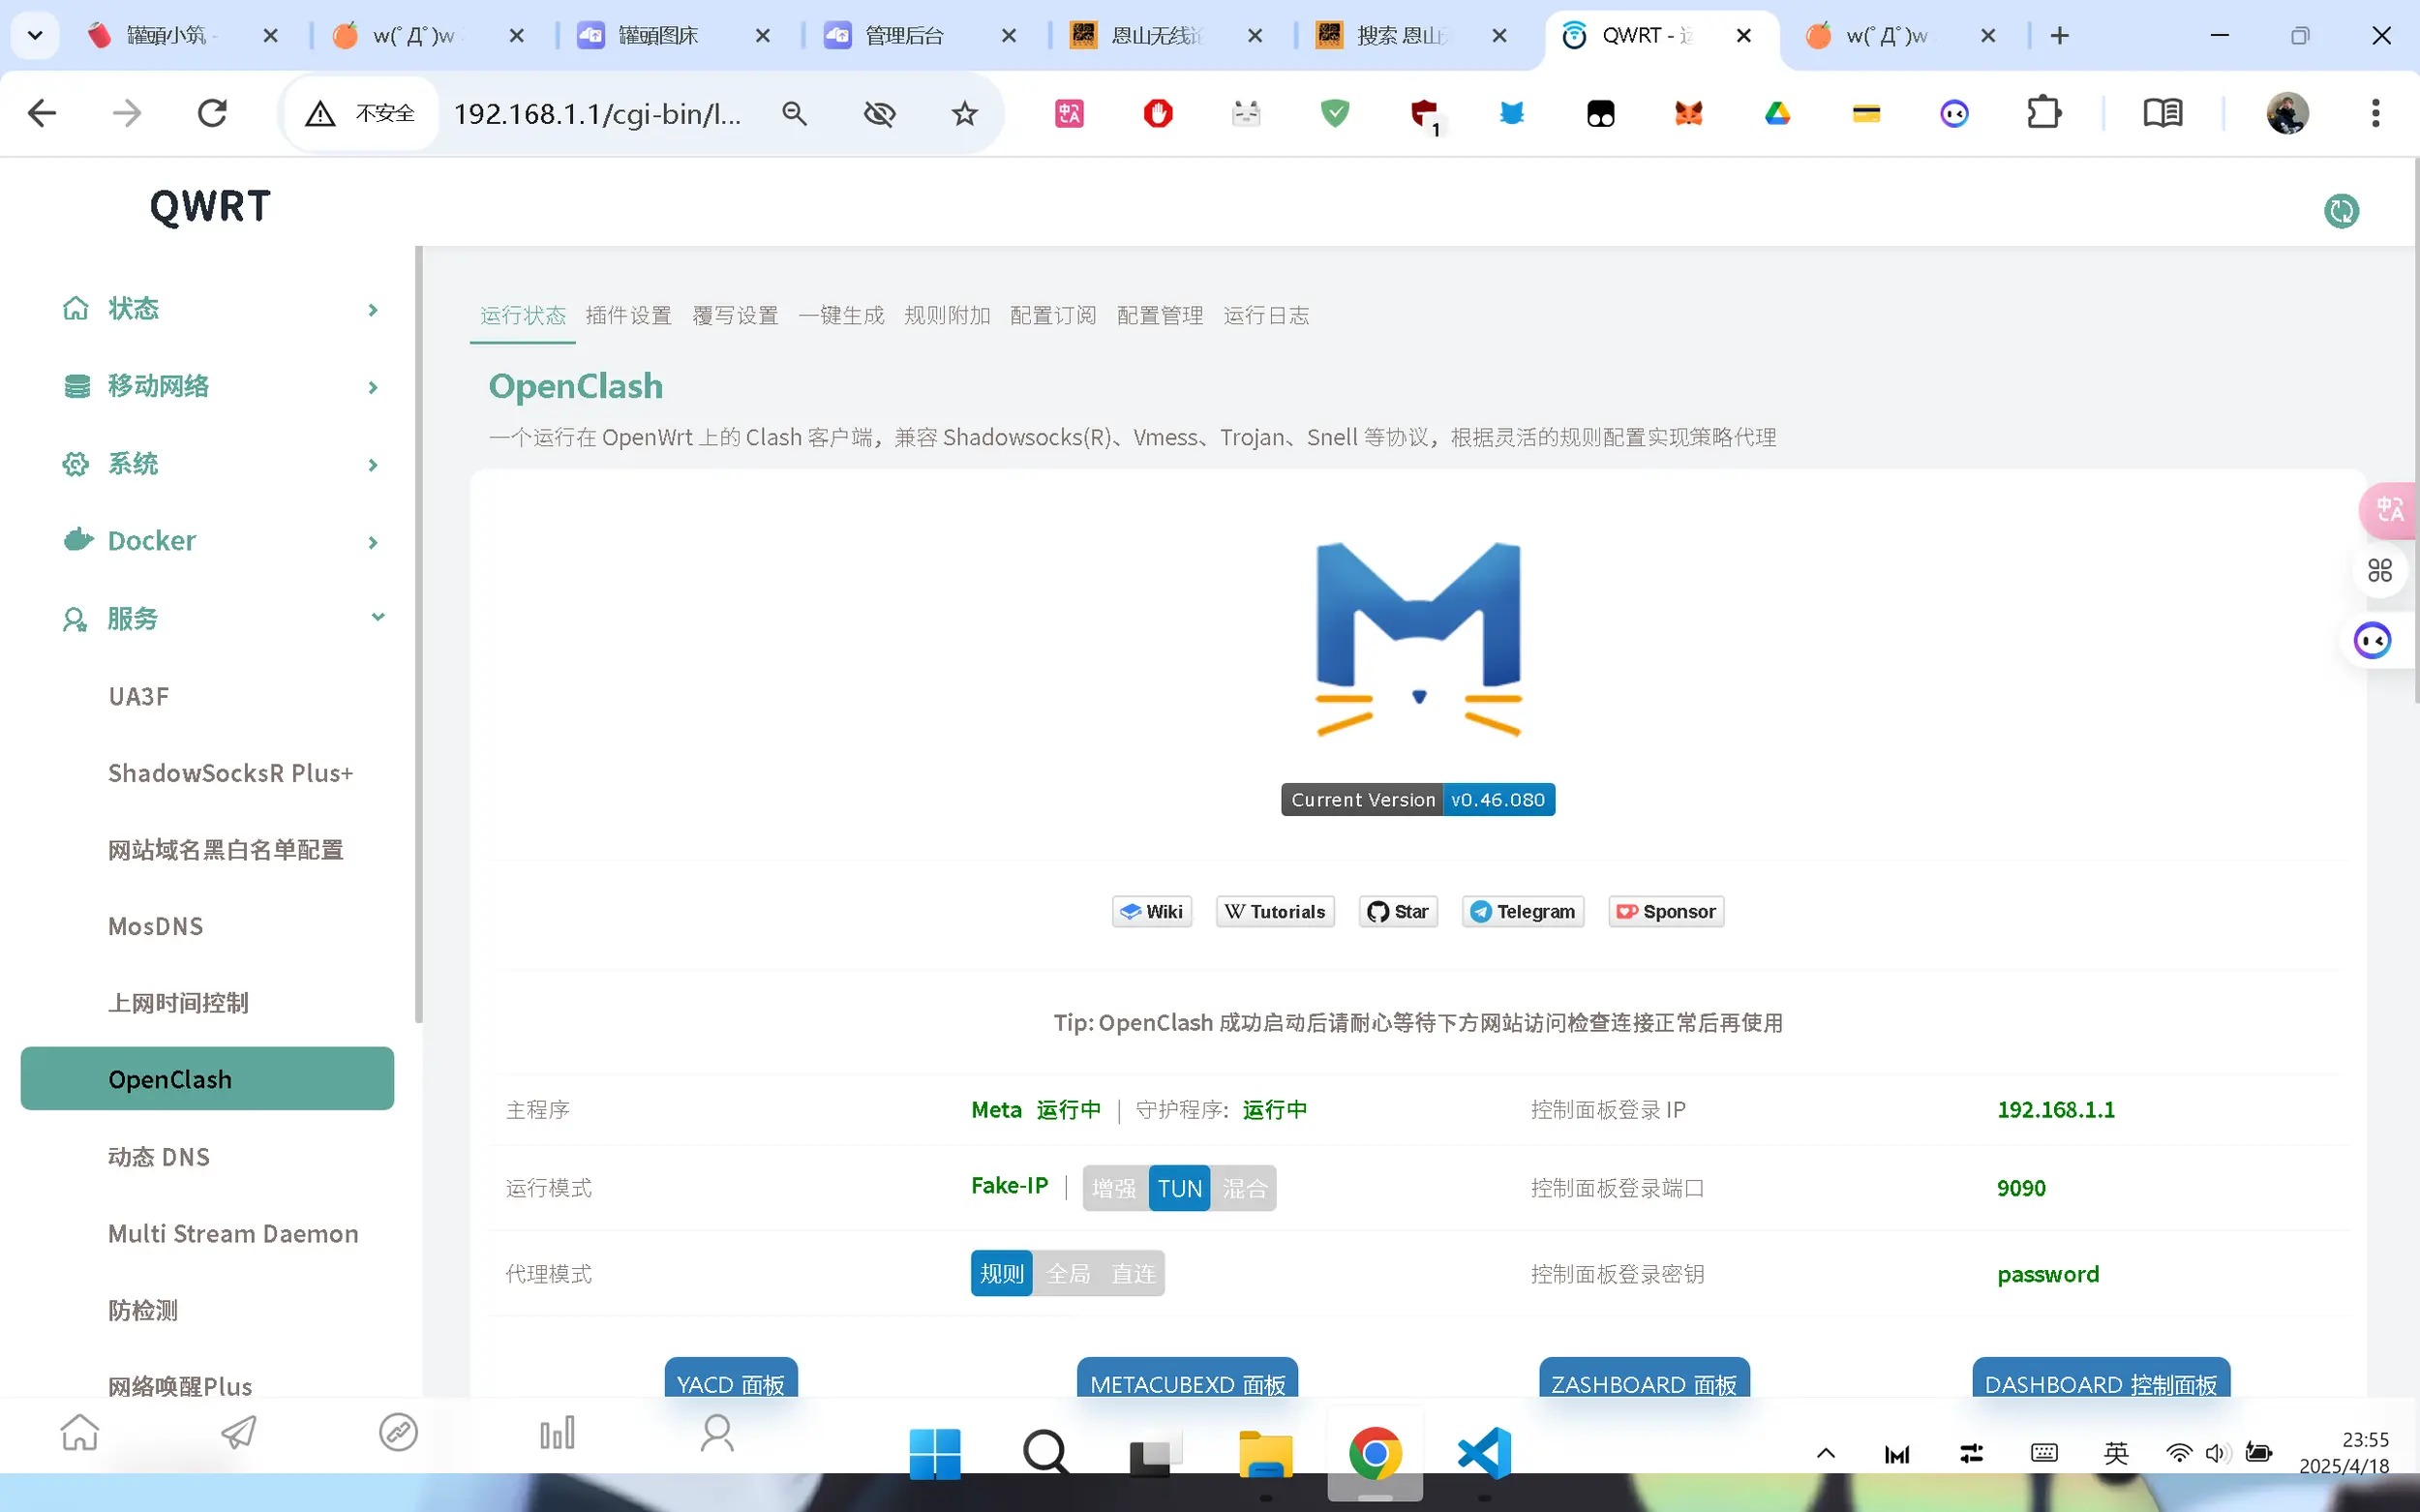
Task: Open the browser extensions puzzle icon
Action: (2043, 113)
